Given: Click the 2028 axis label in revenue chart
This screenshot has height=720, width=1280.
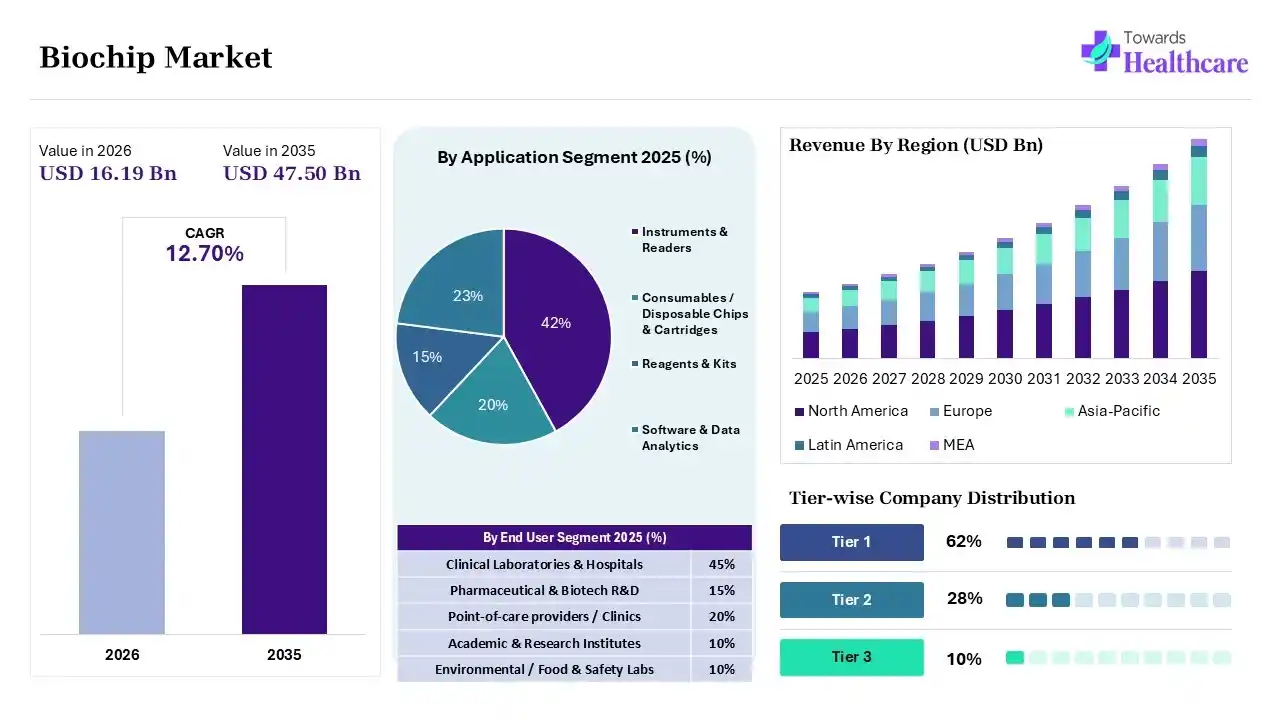Looking at the screenshot, I should (928, 379).
